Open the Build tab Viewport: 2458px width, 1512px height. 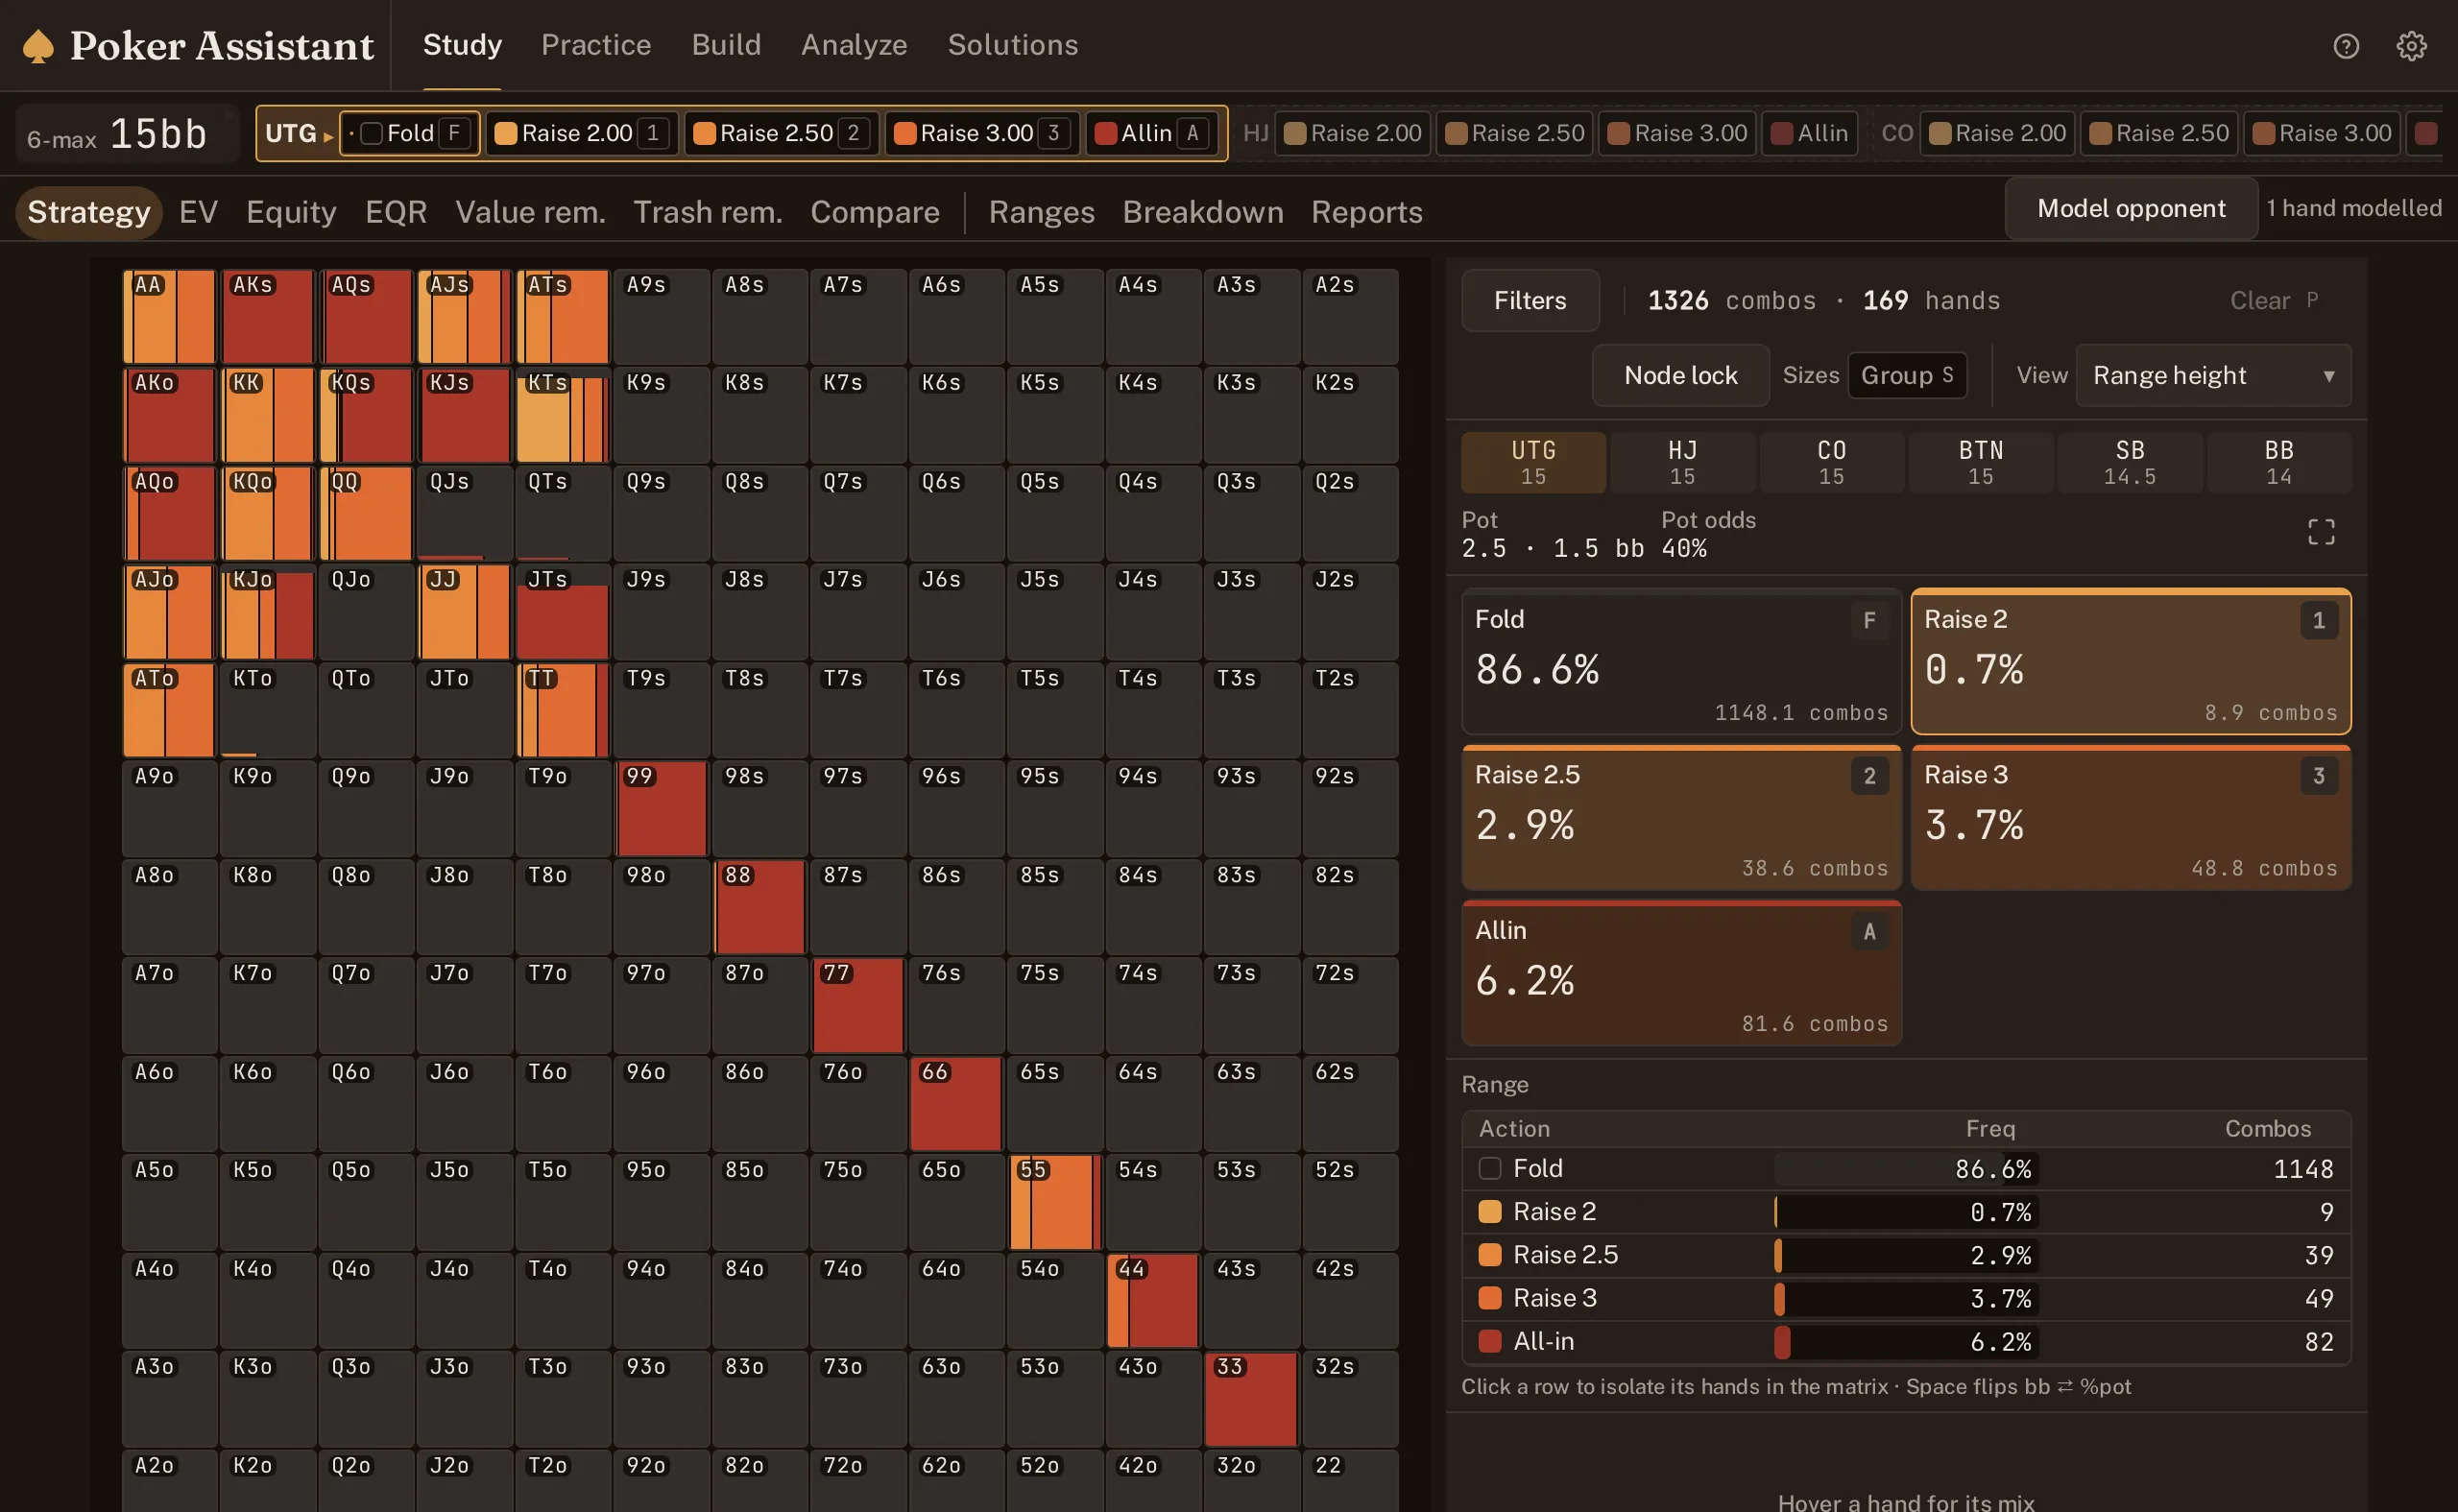[726, 45]
